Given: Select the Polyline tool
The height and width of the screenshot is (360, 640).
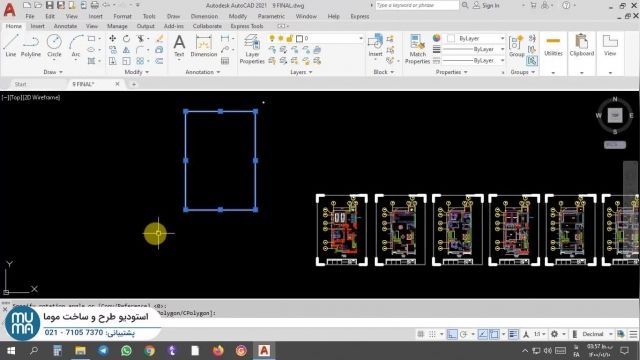Looking at the screenshot, I should pyautogui.click(x=31, y=46).
